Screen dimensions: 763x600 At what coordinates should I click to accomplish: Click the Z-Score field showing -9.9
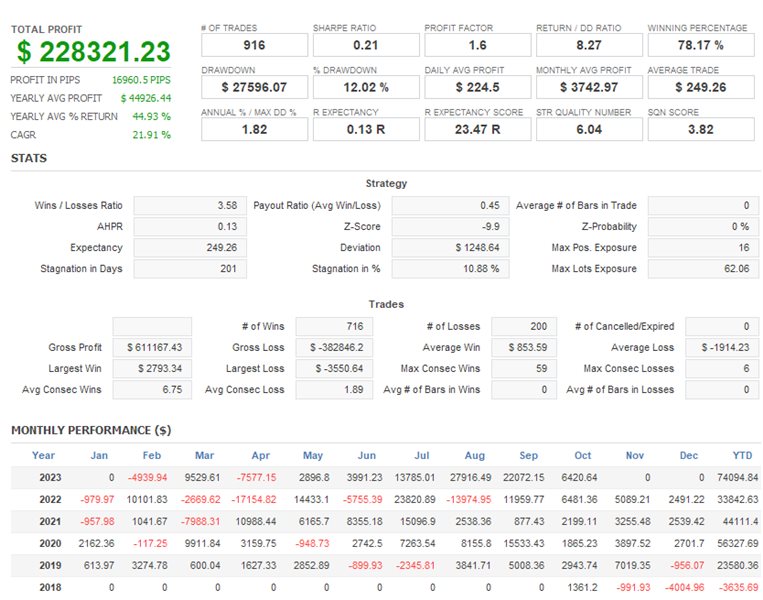(450, 226)
